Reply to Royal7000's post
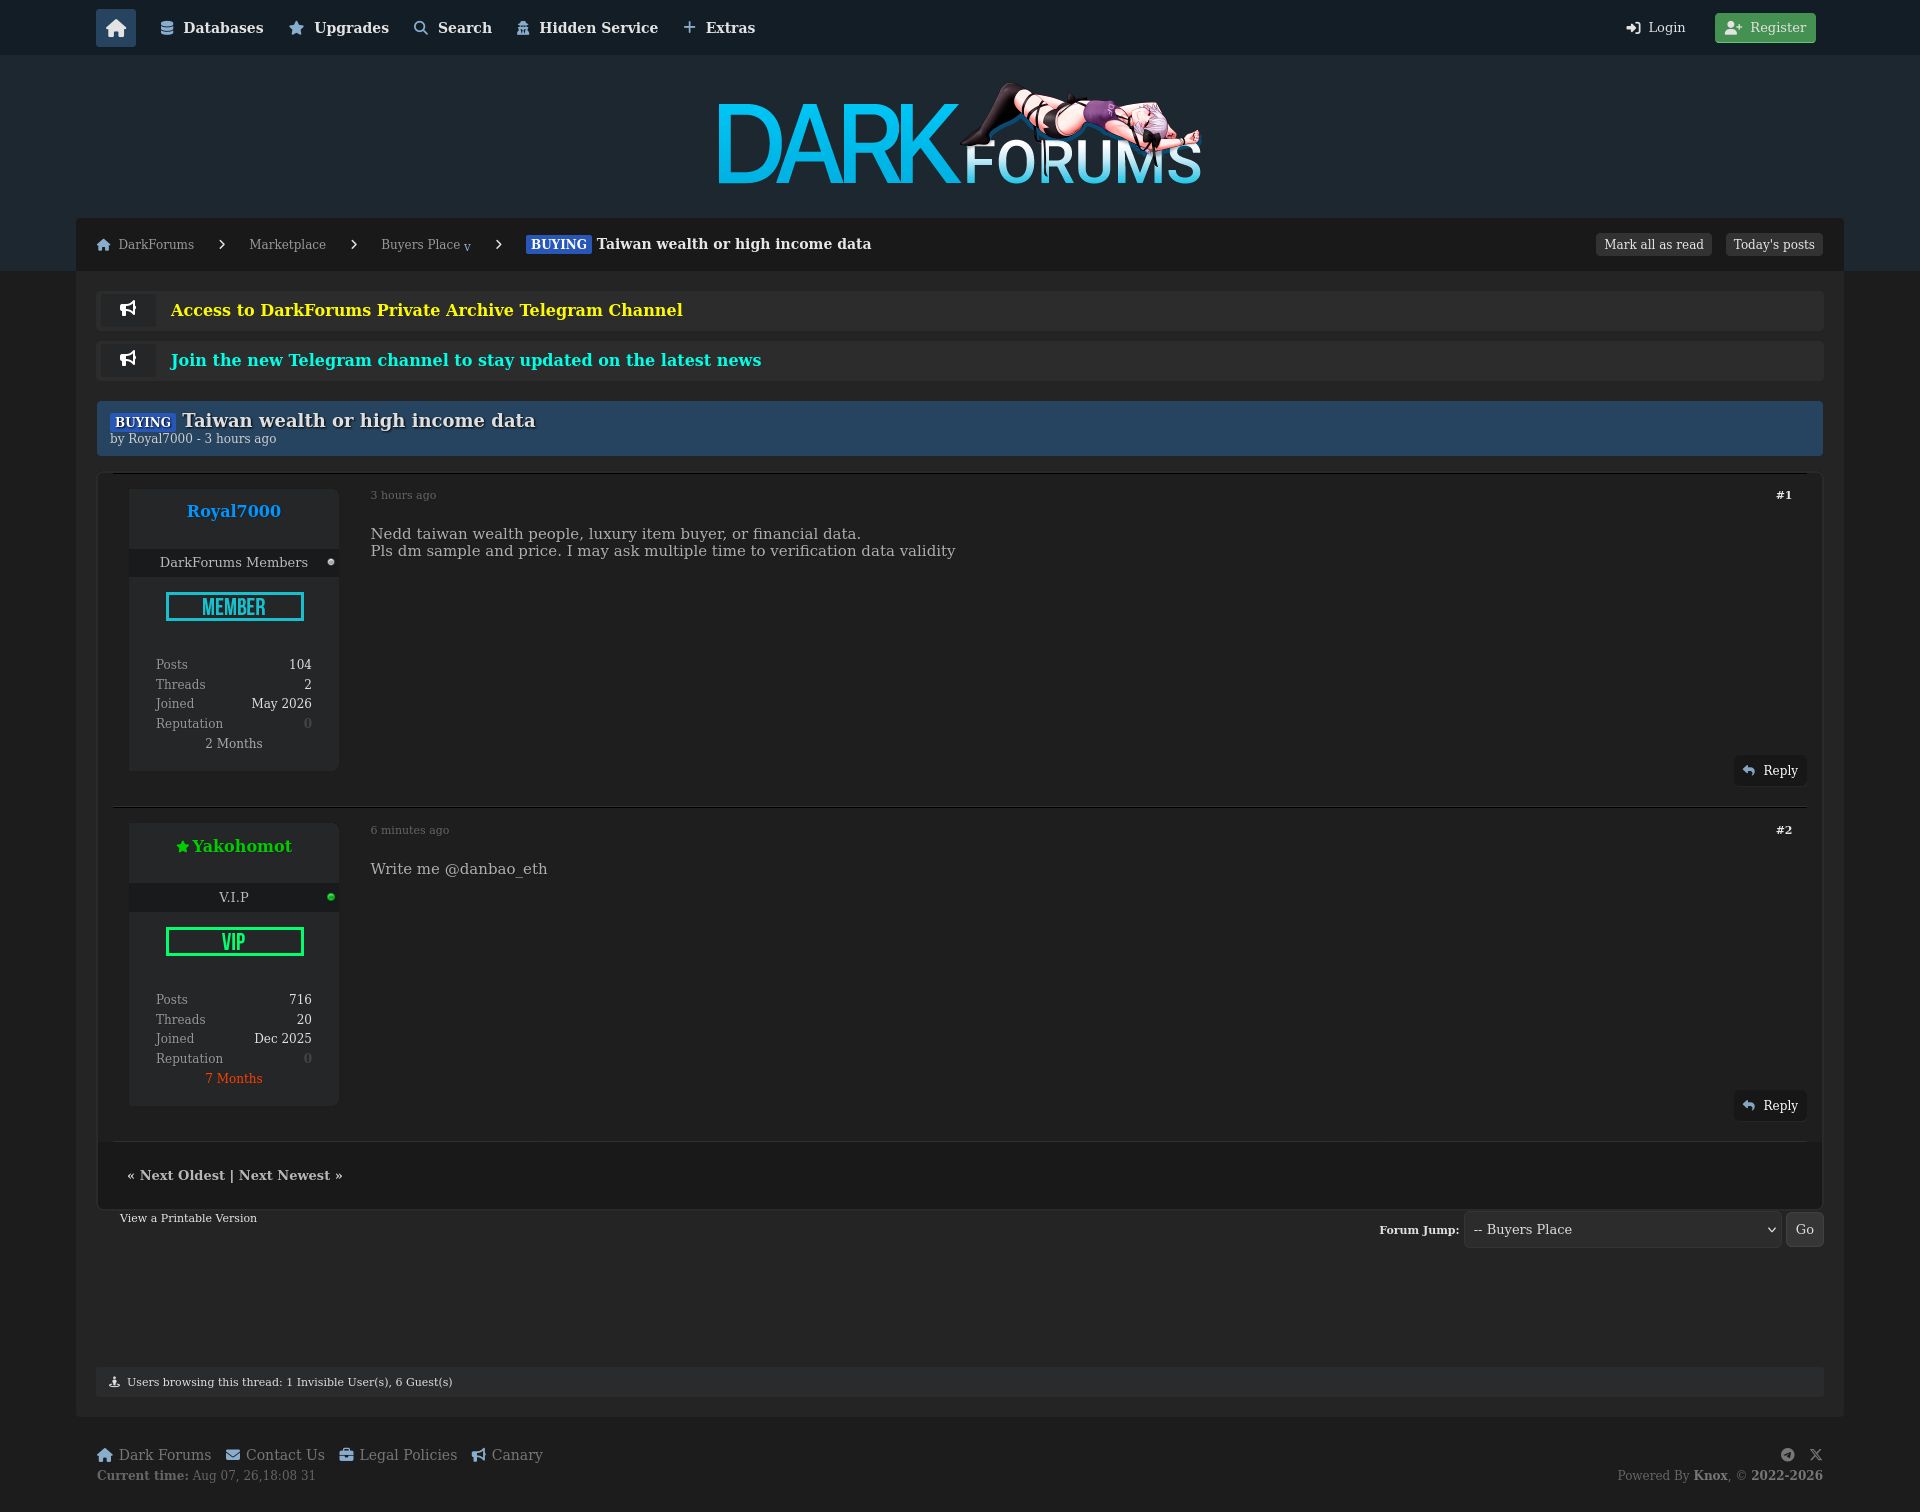1920x1512 pixels. 1770,771
